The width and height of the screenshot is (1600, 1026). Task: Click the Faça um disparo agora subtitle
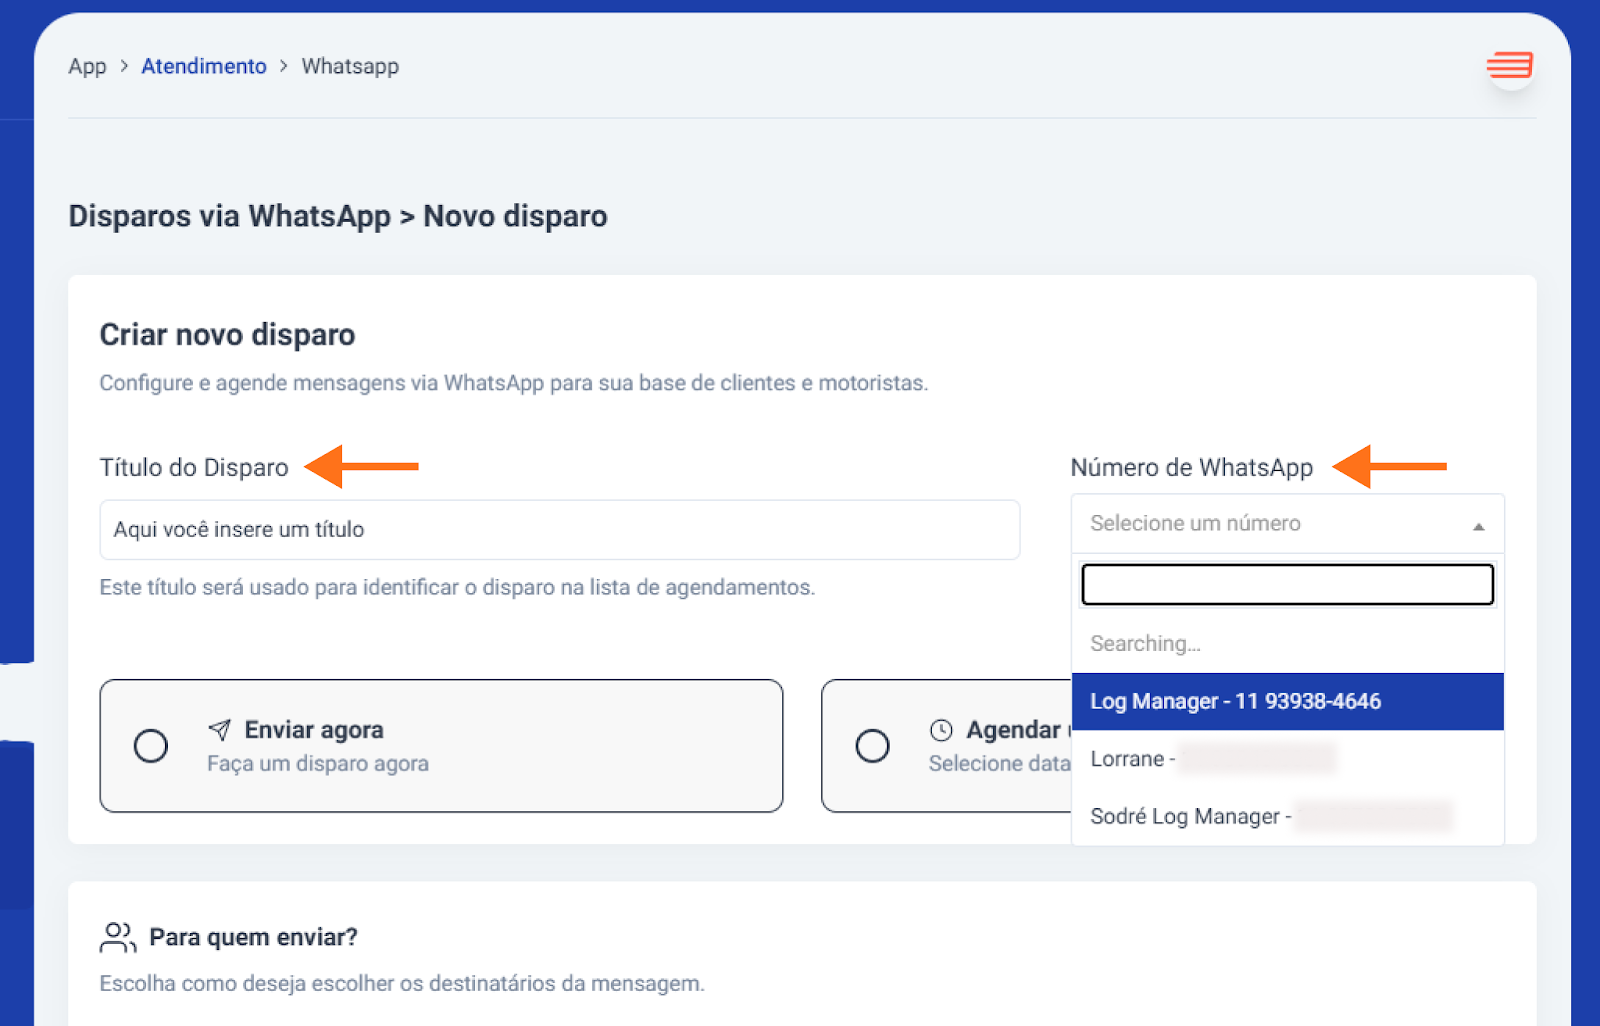[x=318, y=764]
